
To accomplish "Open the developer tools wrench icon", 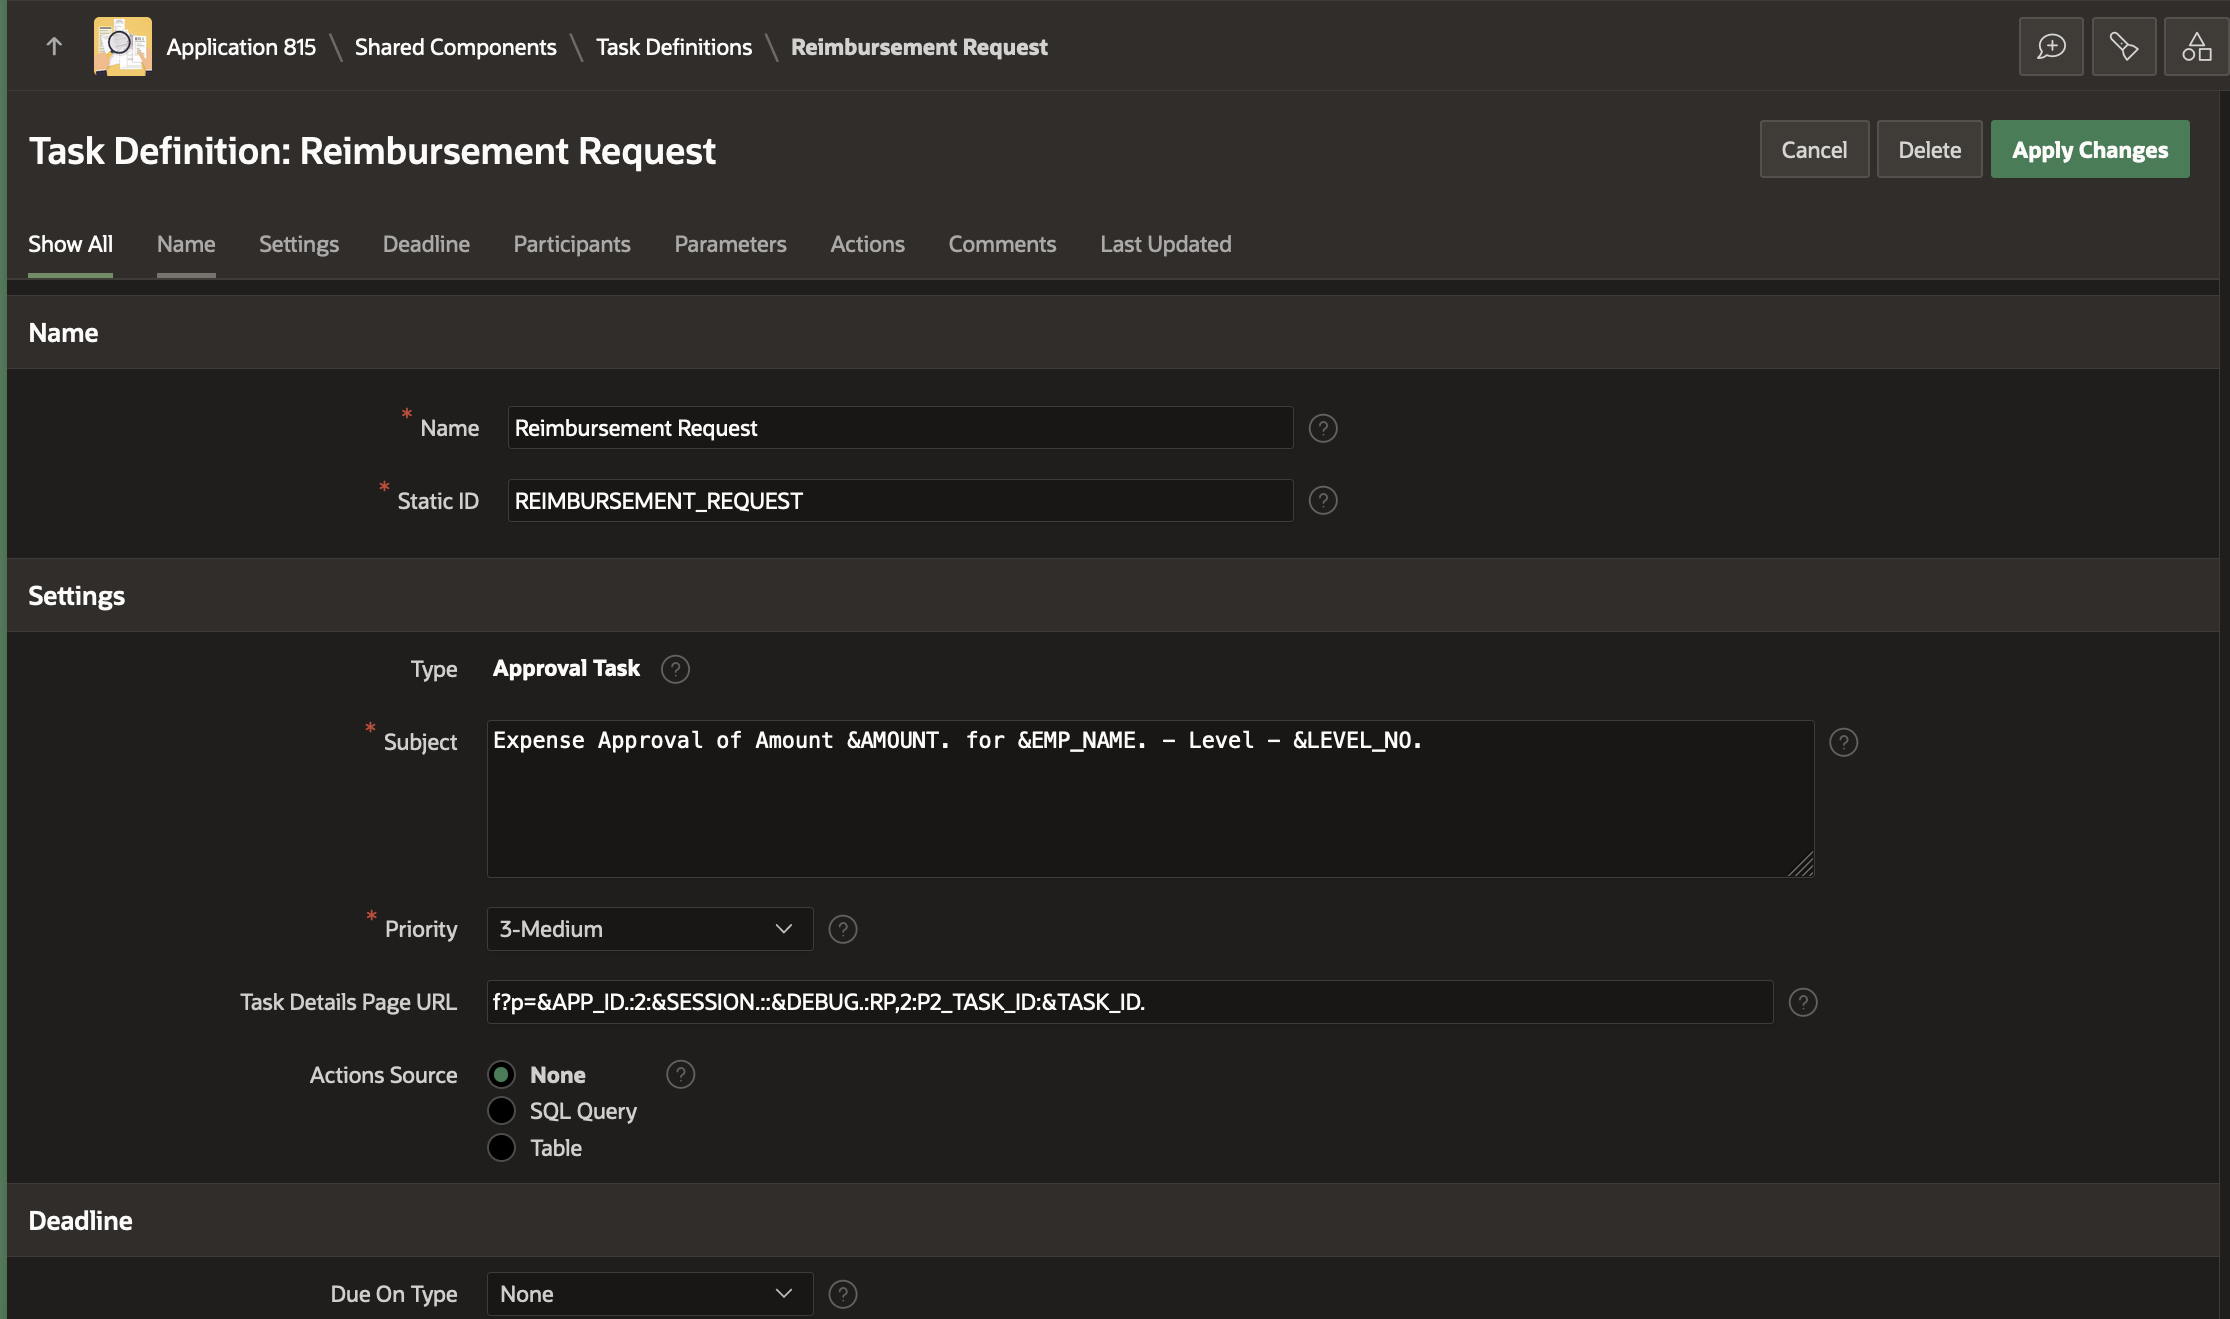I will [x=2123, y=46].
